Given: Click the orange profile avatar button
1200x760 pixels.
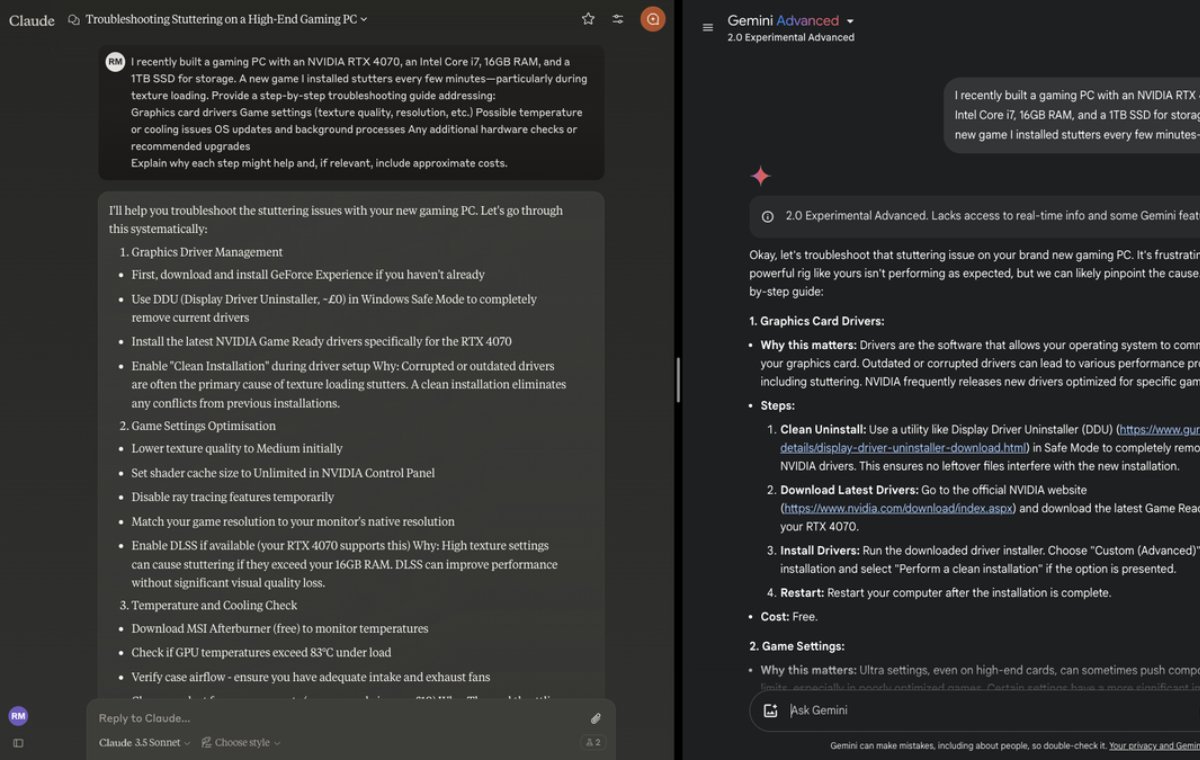Looking at the screenshot, I should tap(652, 19).
